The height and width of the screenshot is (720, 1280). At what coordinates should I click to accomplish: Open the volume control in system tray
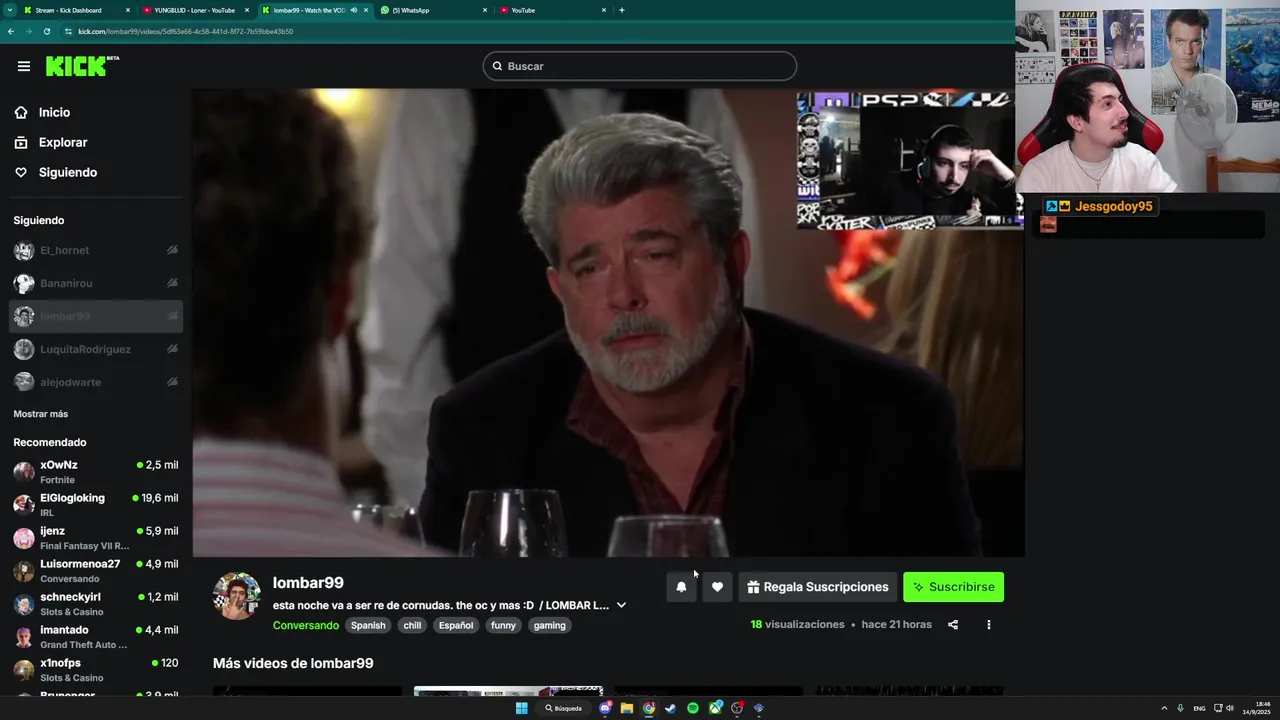click(x=1230, y=708)
